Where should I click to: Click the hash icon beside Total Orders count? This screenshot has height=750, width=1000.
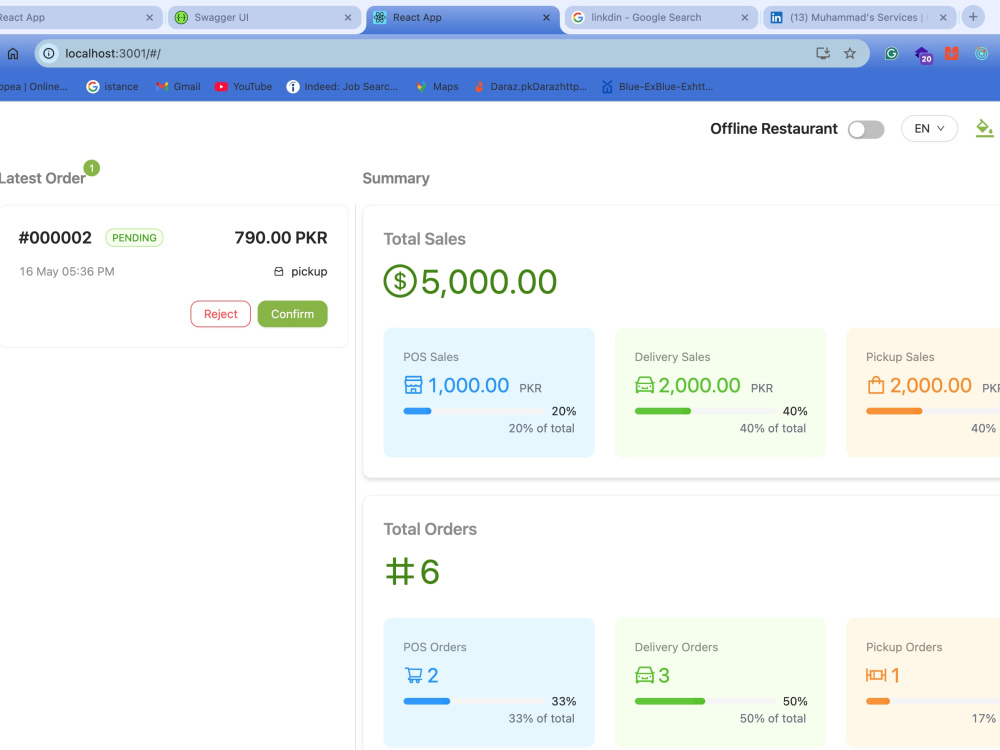coord(400,571)
